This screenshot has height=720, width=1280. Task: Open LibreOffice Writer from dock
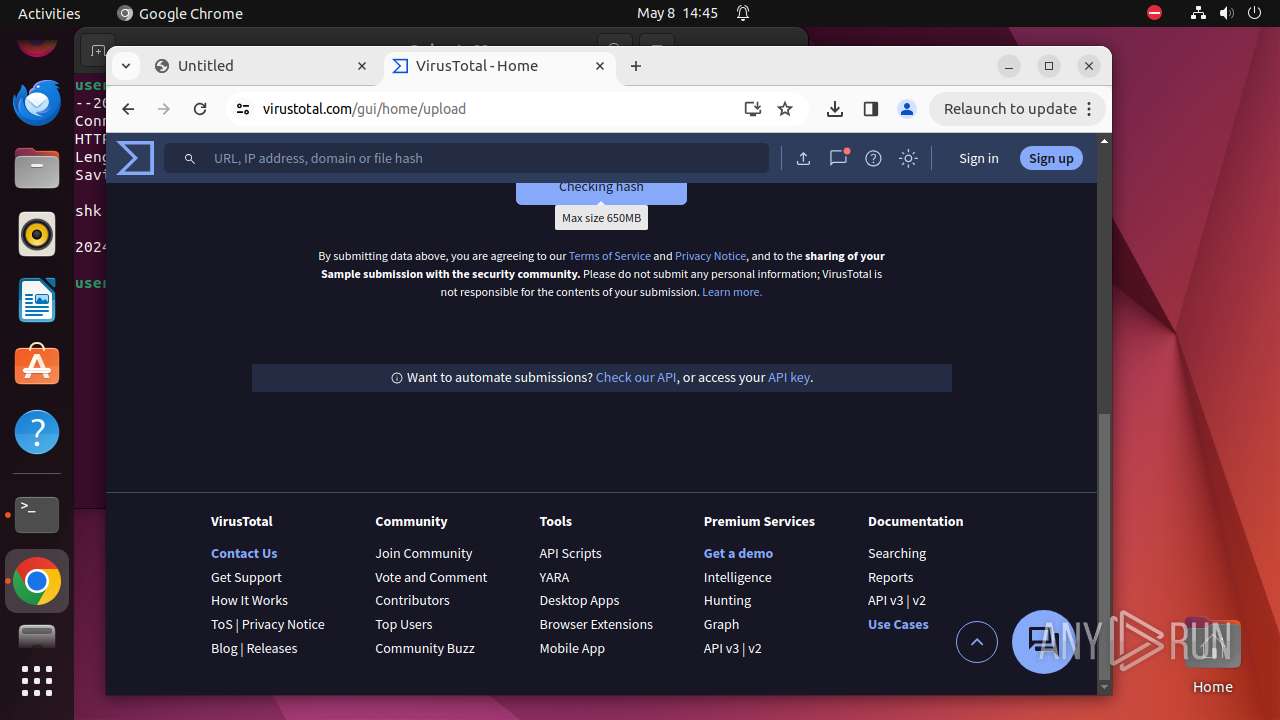[37, 300]
